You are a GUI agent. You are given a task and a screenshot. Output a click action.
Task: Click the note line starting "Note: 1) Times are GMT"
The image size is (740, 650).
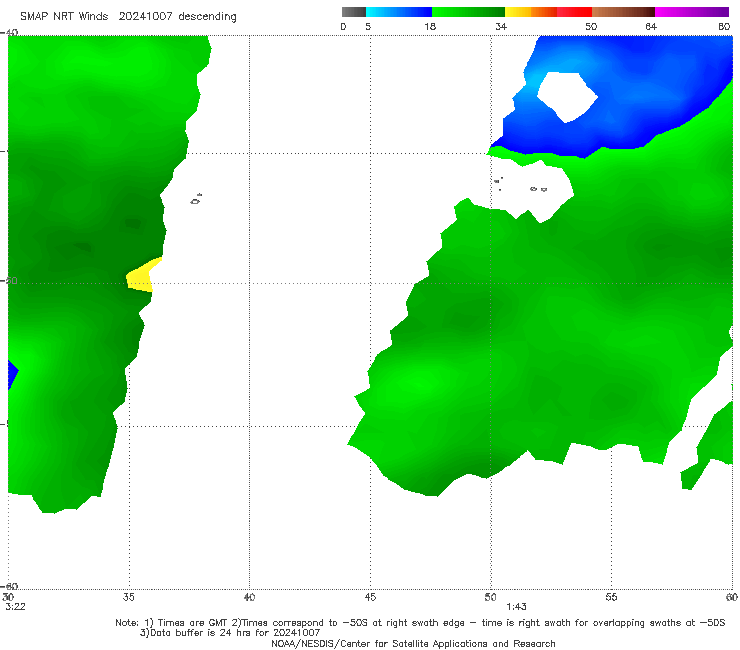coord(420,623)
